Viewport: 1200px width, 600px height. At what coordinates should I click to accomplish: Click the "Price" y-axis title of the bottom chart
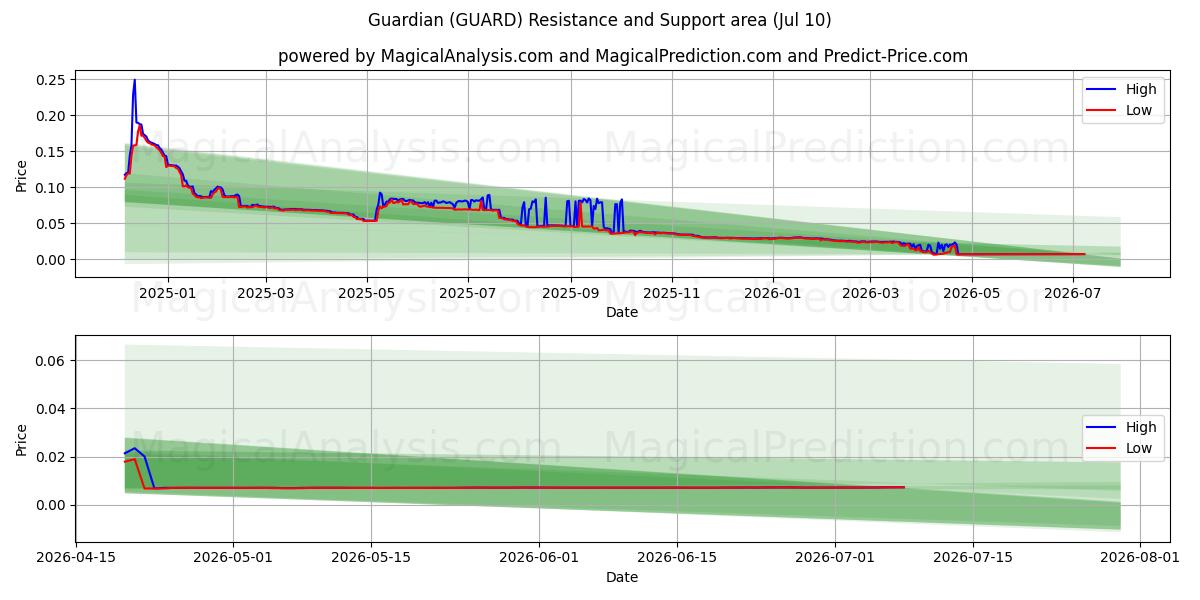click(22, 439)
